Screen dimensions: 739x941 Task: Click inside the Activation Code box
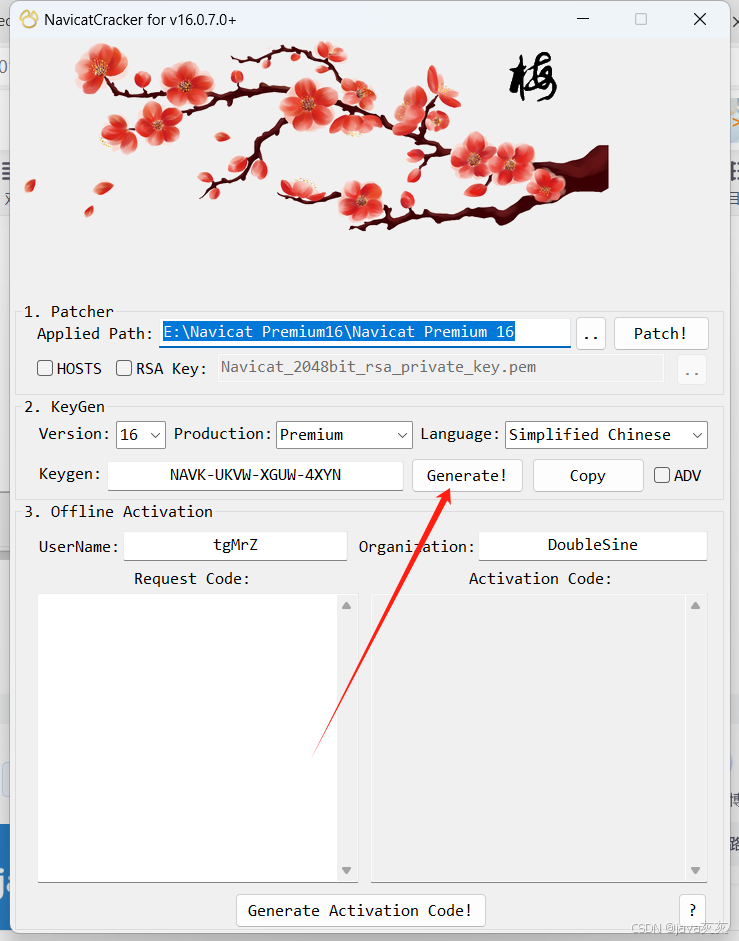528,738
